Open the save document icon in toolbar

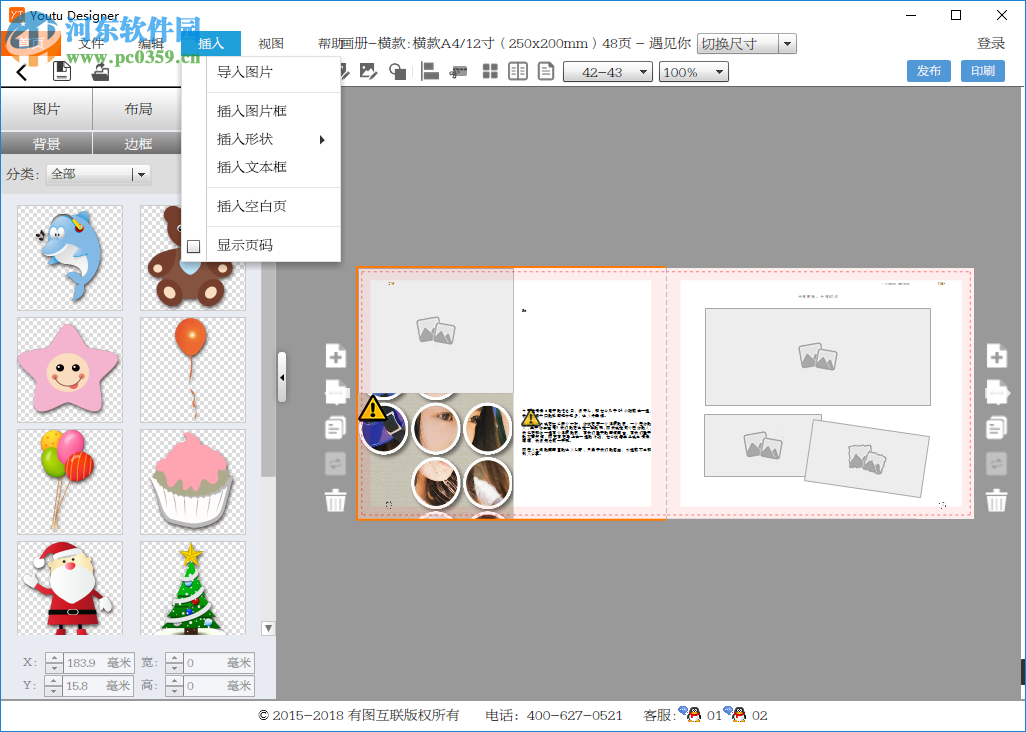61,71
